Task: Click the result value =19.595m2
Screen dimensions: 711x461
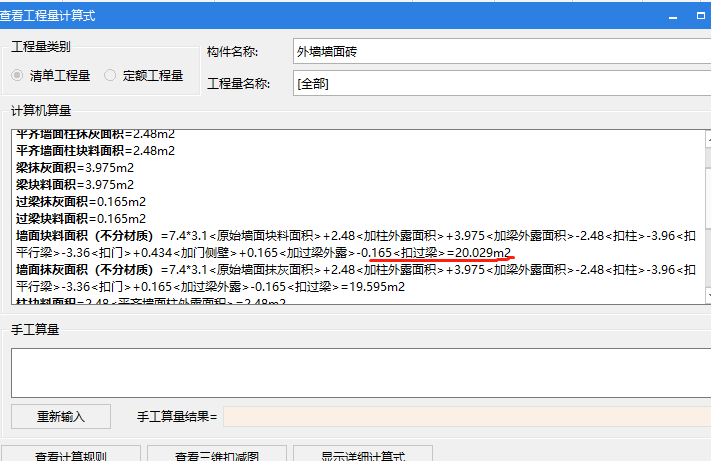Action: (x=373, y=286)
